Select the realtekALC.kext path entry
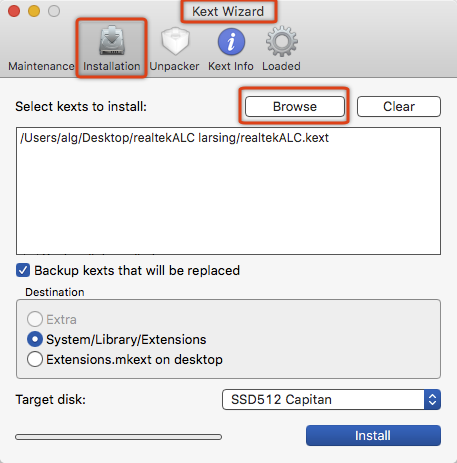Viewport: 457px width, 463px height. pos(174,138)
